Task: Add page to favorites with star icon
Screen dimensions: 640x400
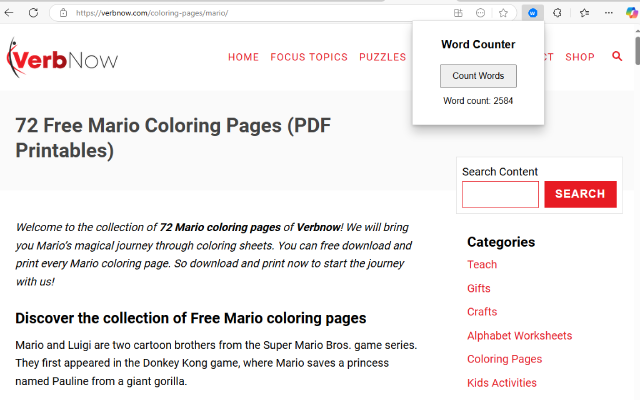Action: 503,13
